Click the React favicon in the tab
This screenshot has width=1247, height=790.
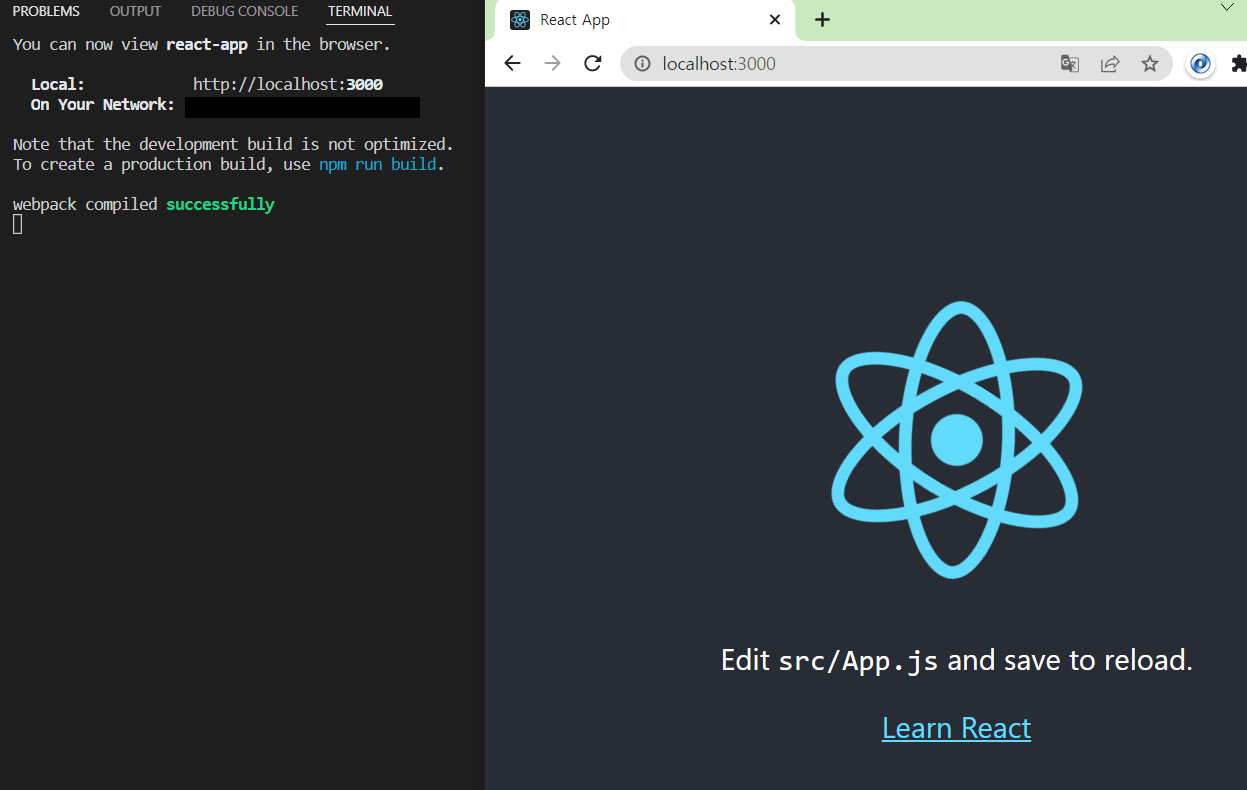click(x=520, y=20)
